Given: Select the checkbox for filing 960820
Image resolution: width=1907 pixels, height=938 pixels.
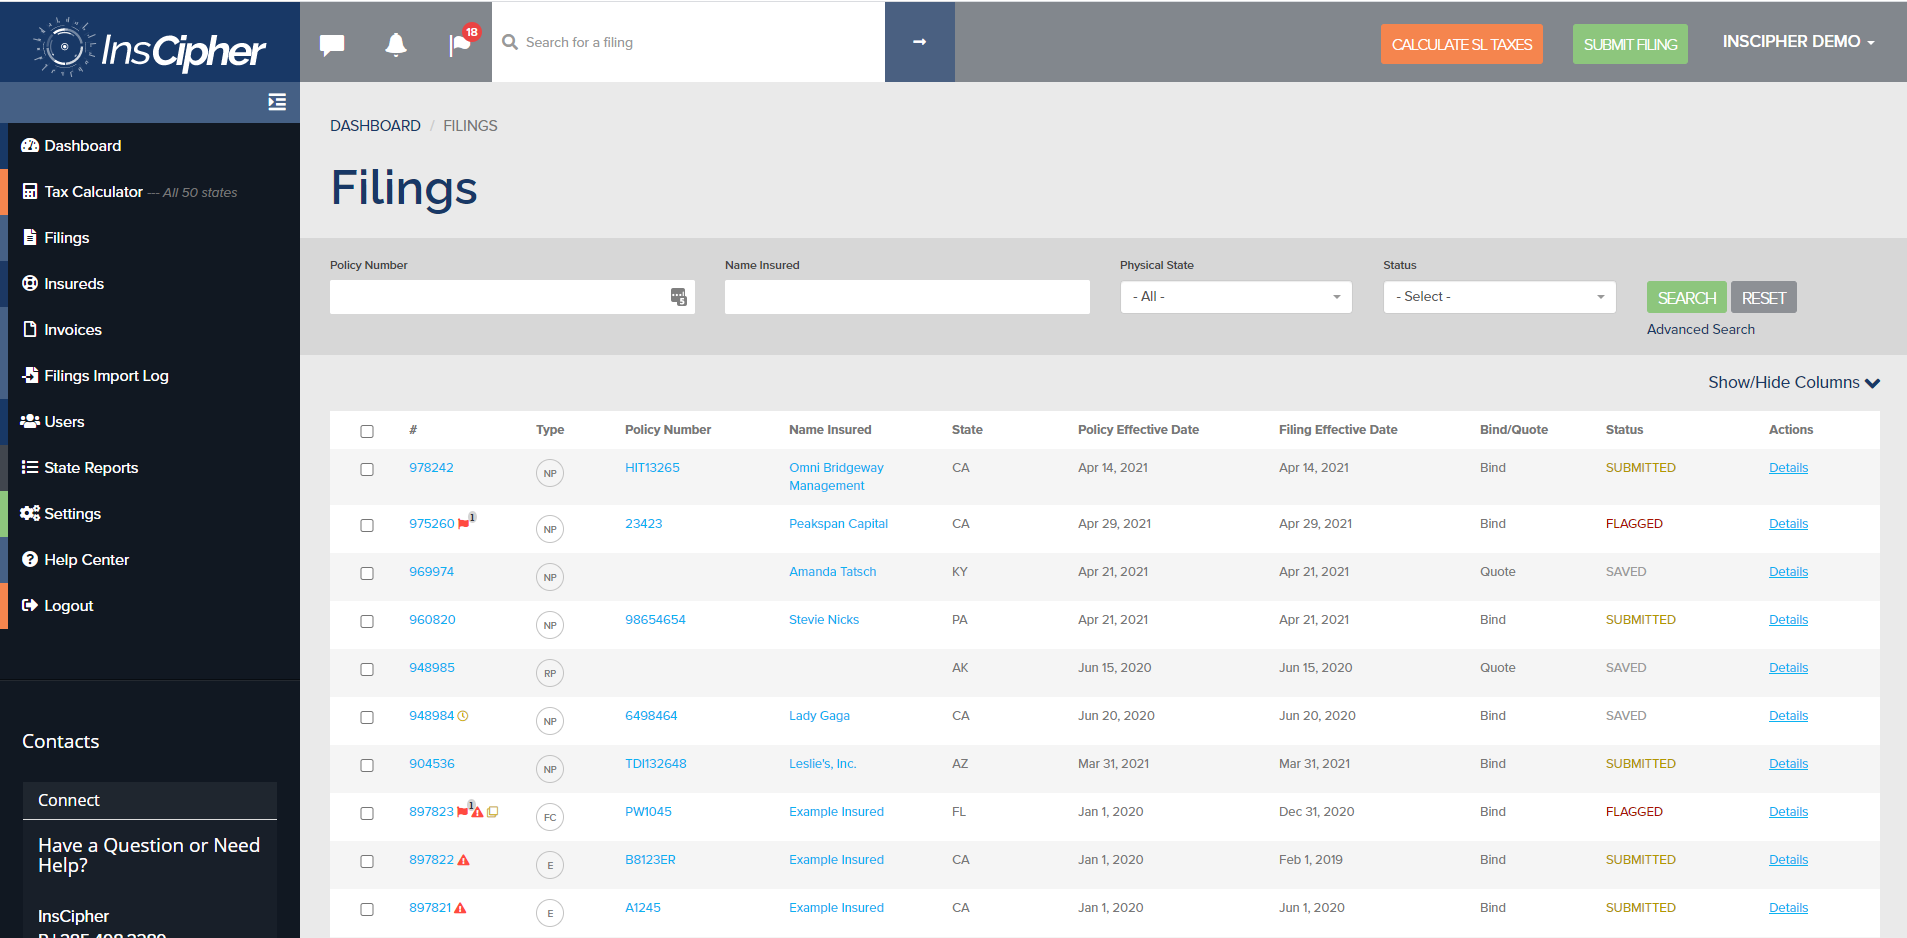Looking at the screenshot, I should (x=367, y=621).
